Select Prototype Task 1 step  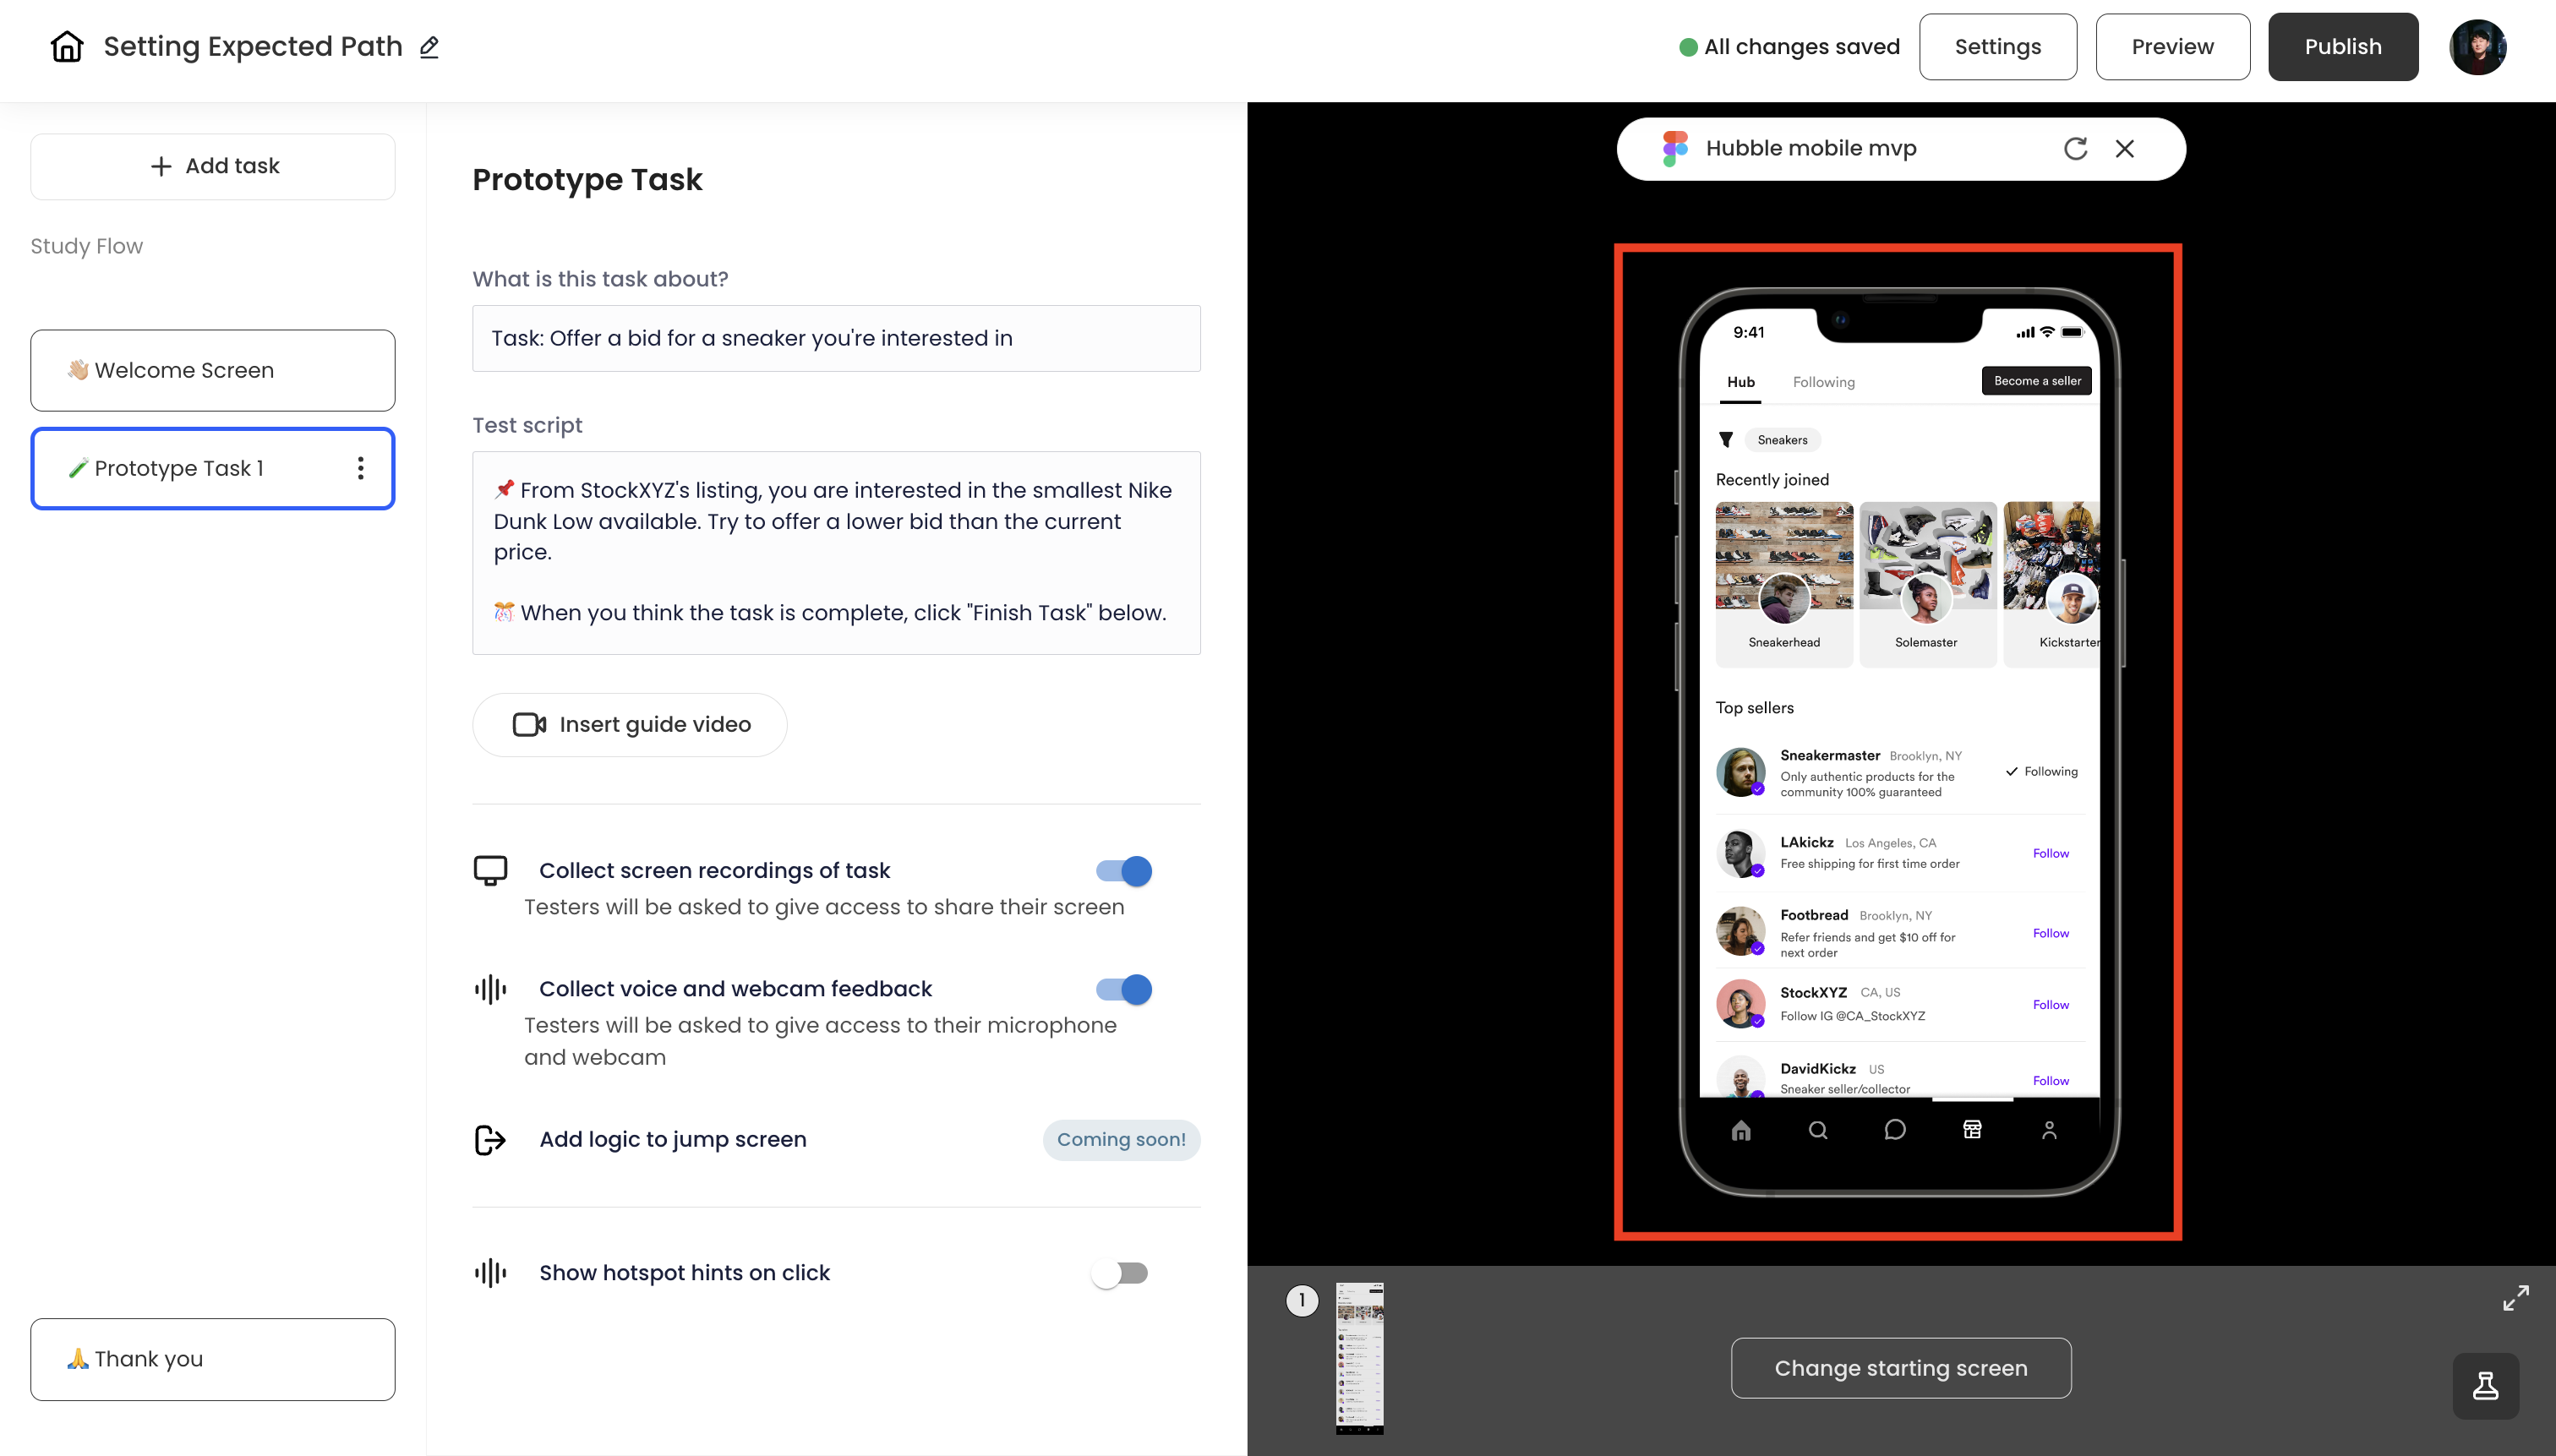(x=213, y=468)
